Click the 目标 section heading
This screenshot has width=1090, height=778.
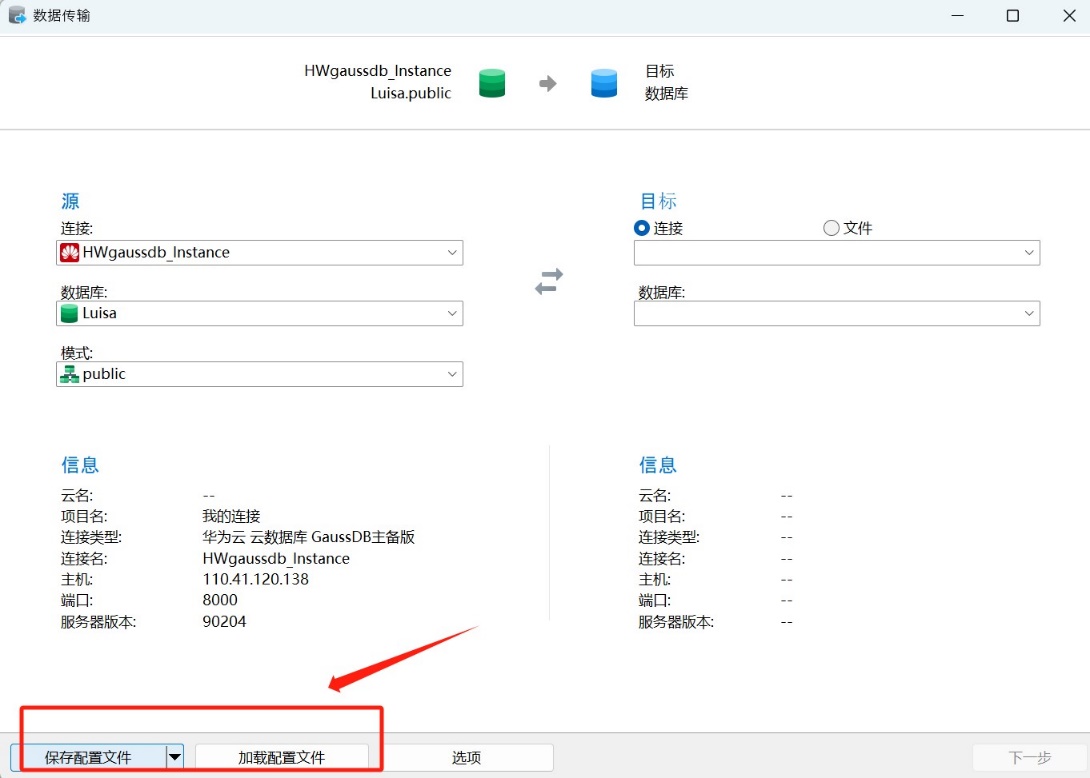(x=658, y=201)
